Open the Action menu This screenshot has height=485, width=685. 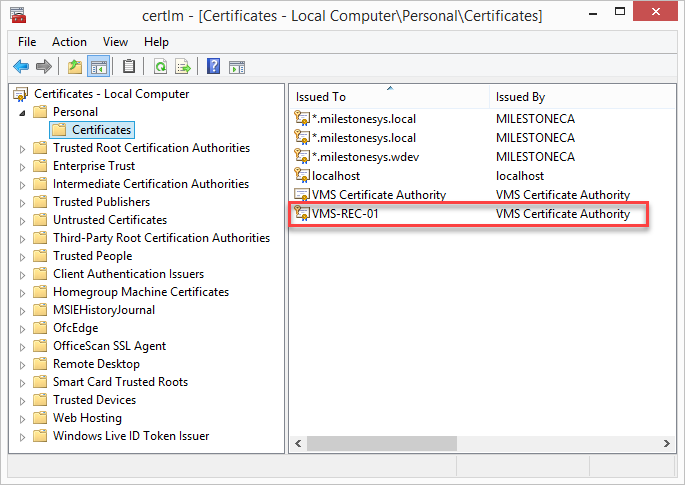(x=69, y=42)
